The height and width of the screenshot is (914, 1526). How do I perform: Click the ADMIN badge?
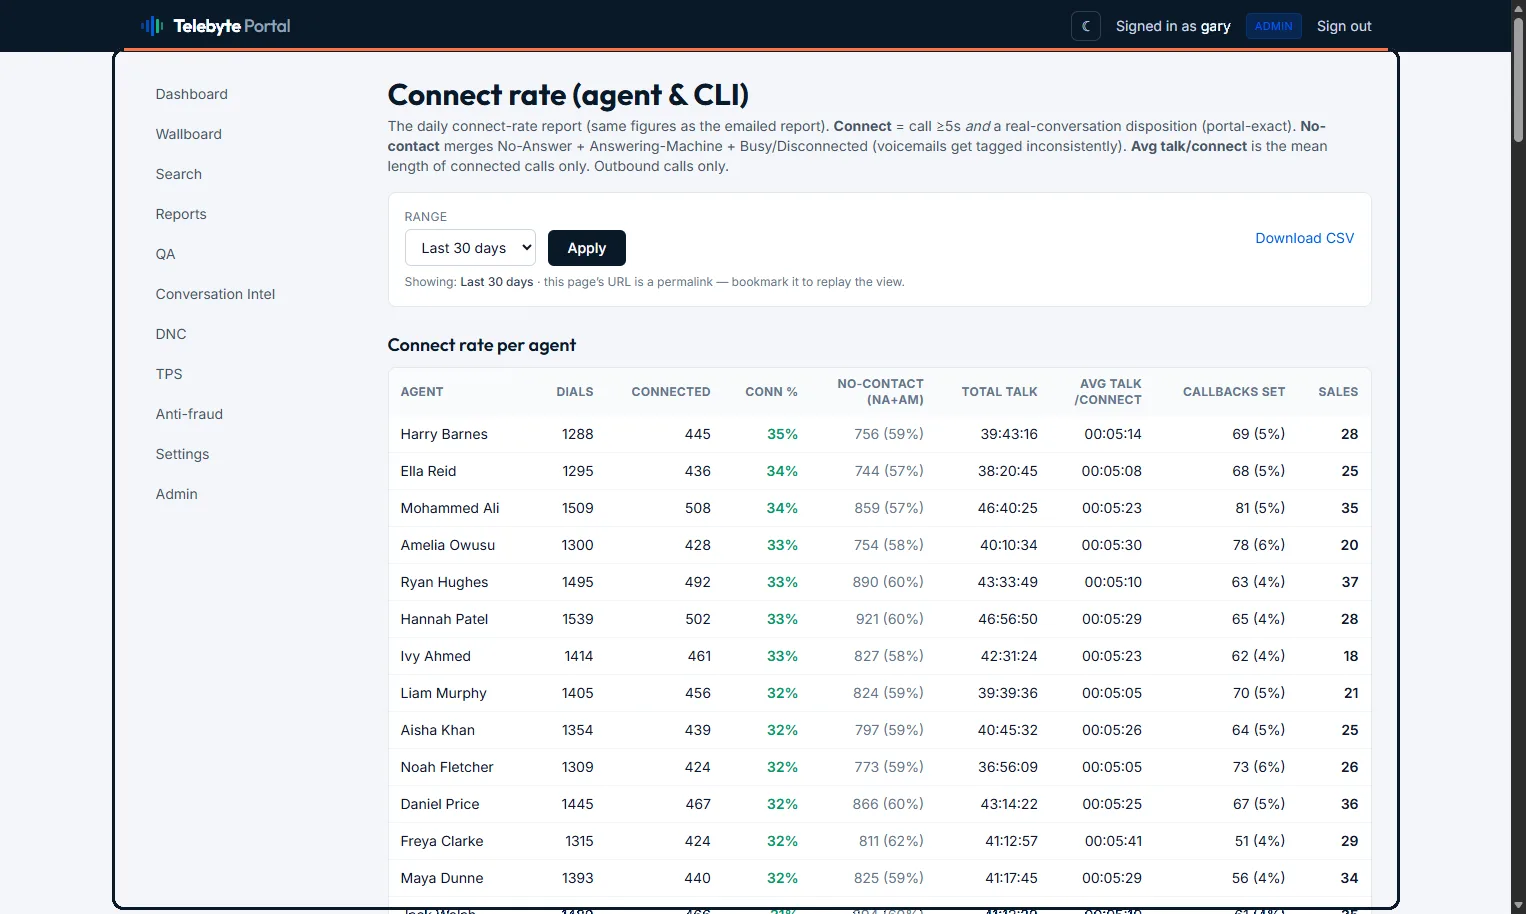coord(1274,26)
